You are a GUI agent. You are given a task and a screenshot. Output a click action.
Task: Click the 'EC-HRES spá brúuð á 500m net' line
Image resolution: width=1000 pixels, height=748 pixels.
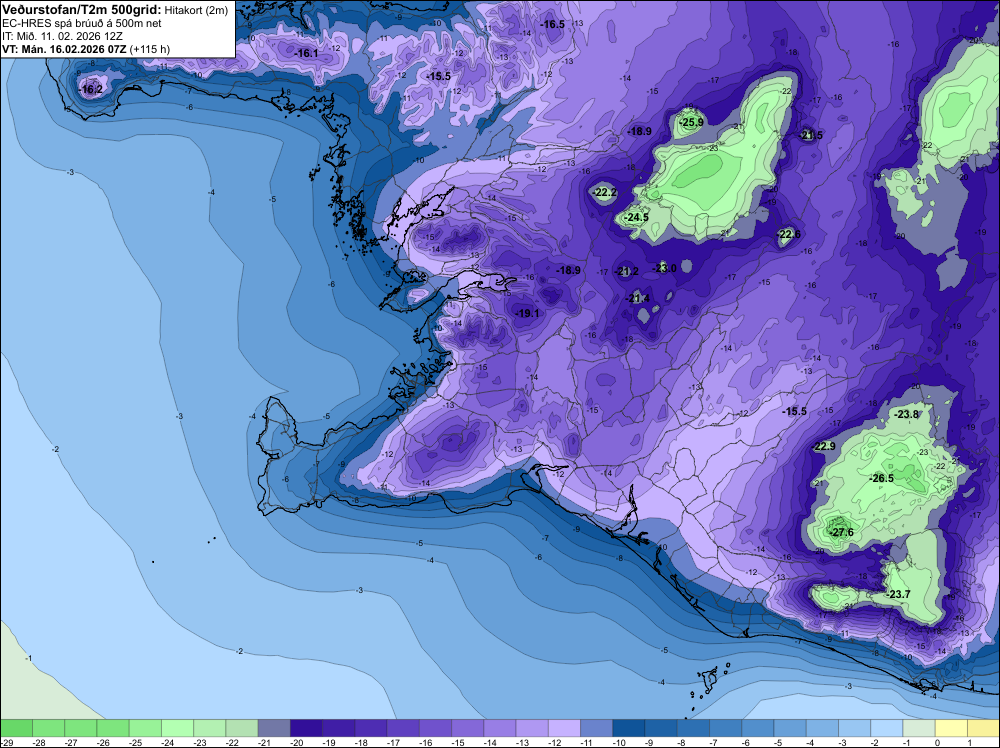81,23
